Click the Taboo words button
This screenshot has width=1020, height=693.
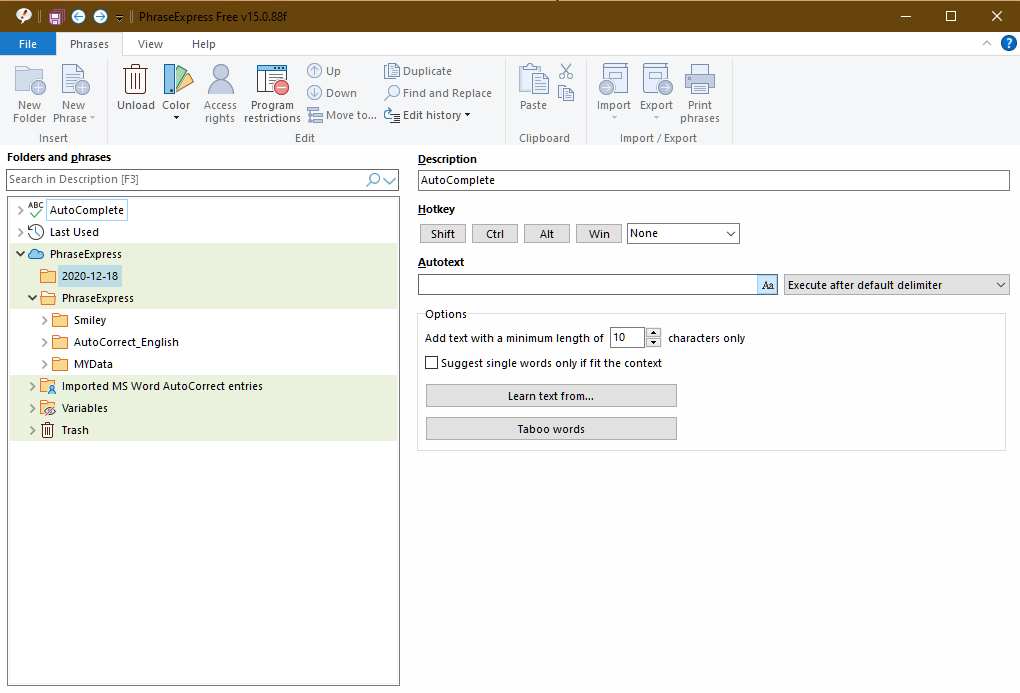[551, 429]
